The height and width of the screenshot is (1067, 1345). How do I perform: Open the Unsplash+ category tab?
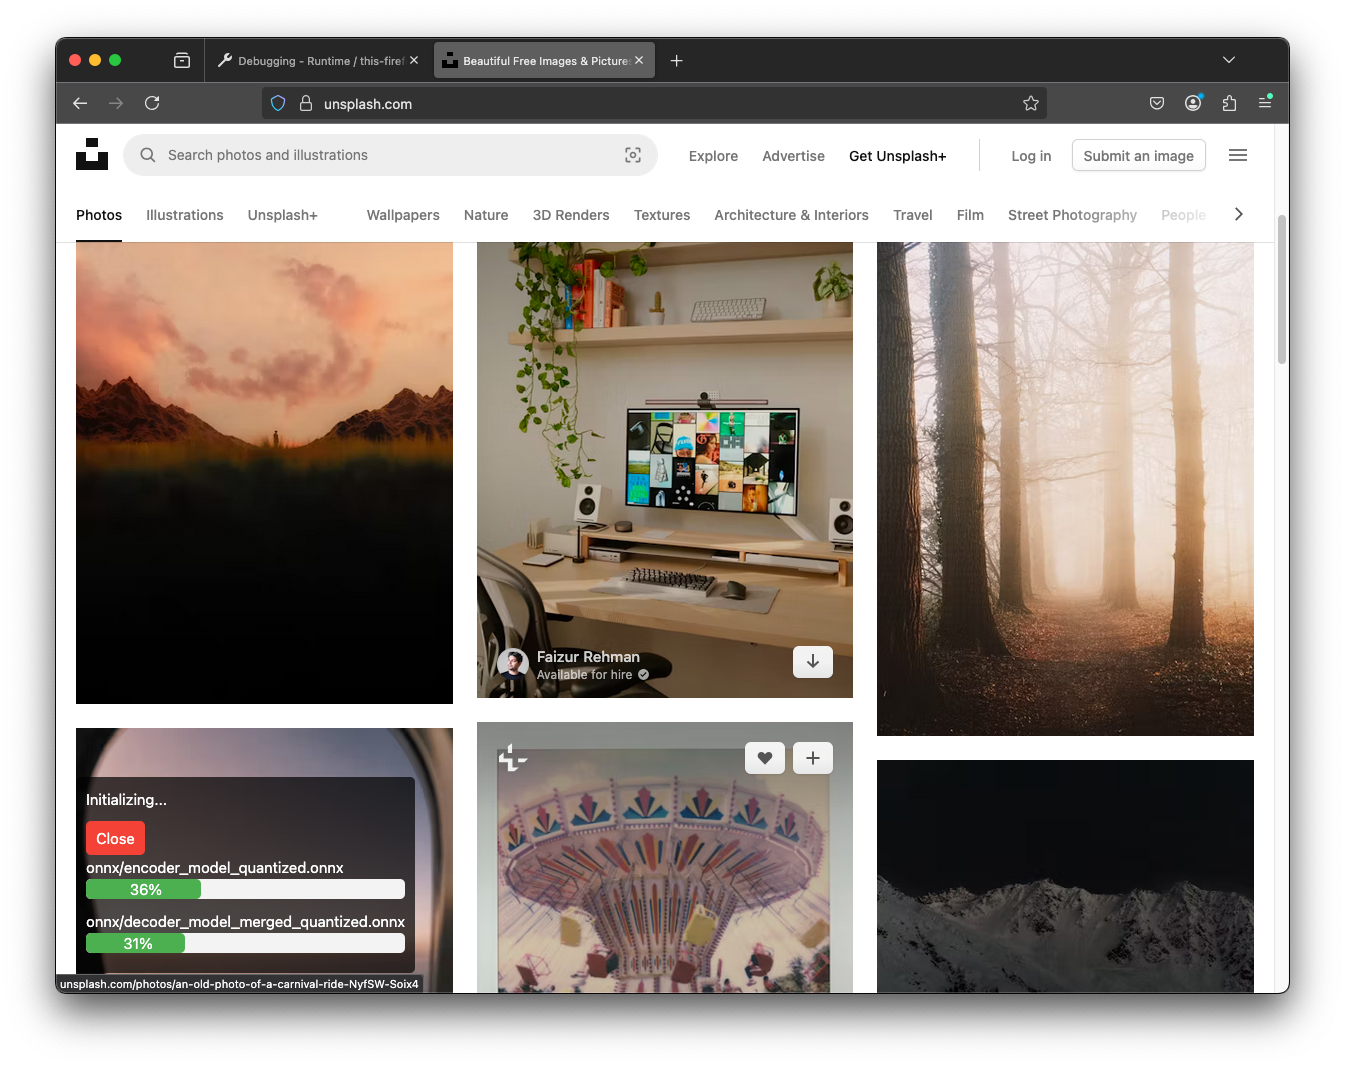pos(283,215)
